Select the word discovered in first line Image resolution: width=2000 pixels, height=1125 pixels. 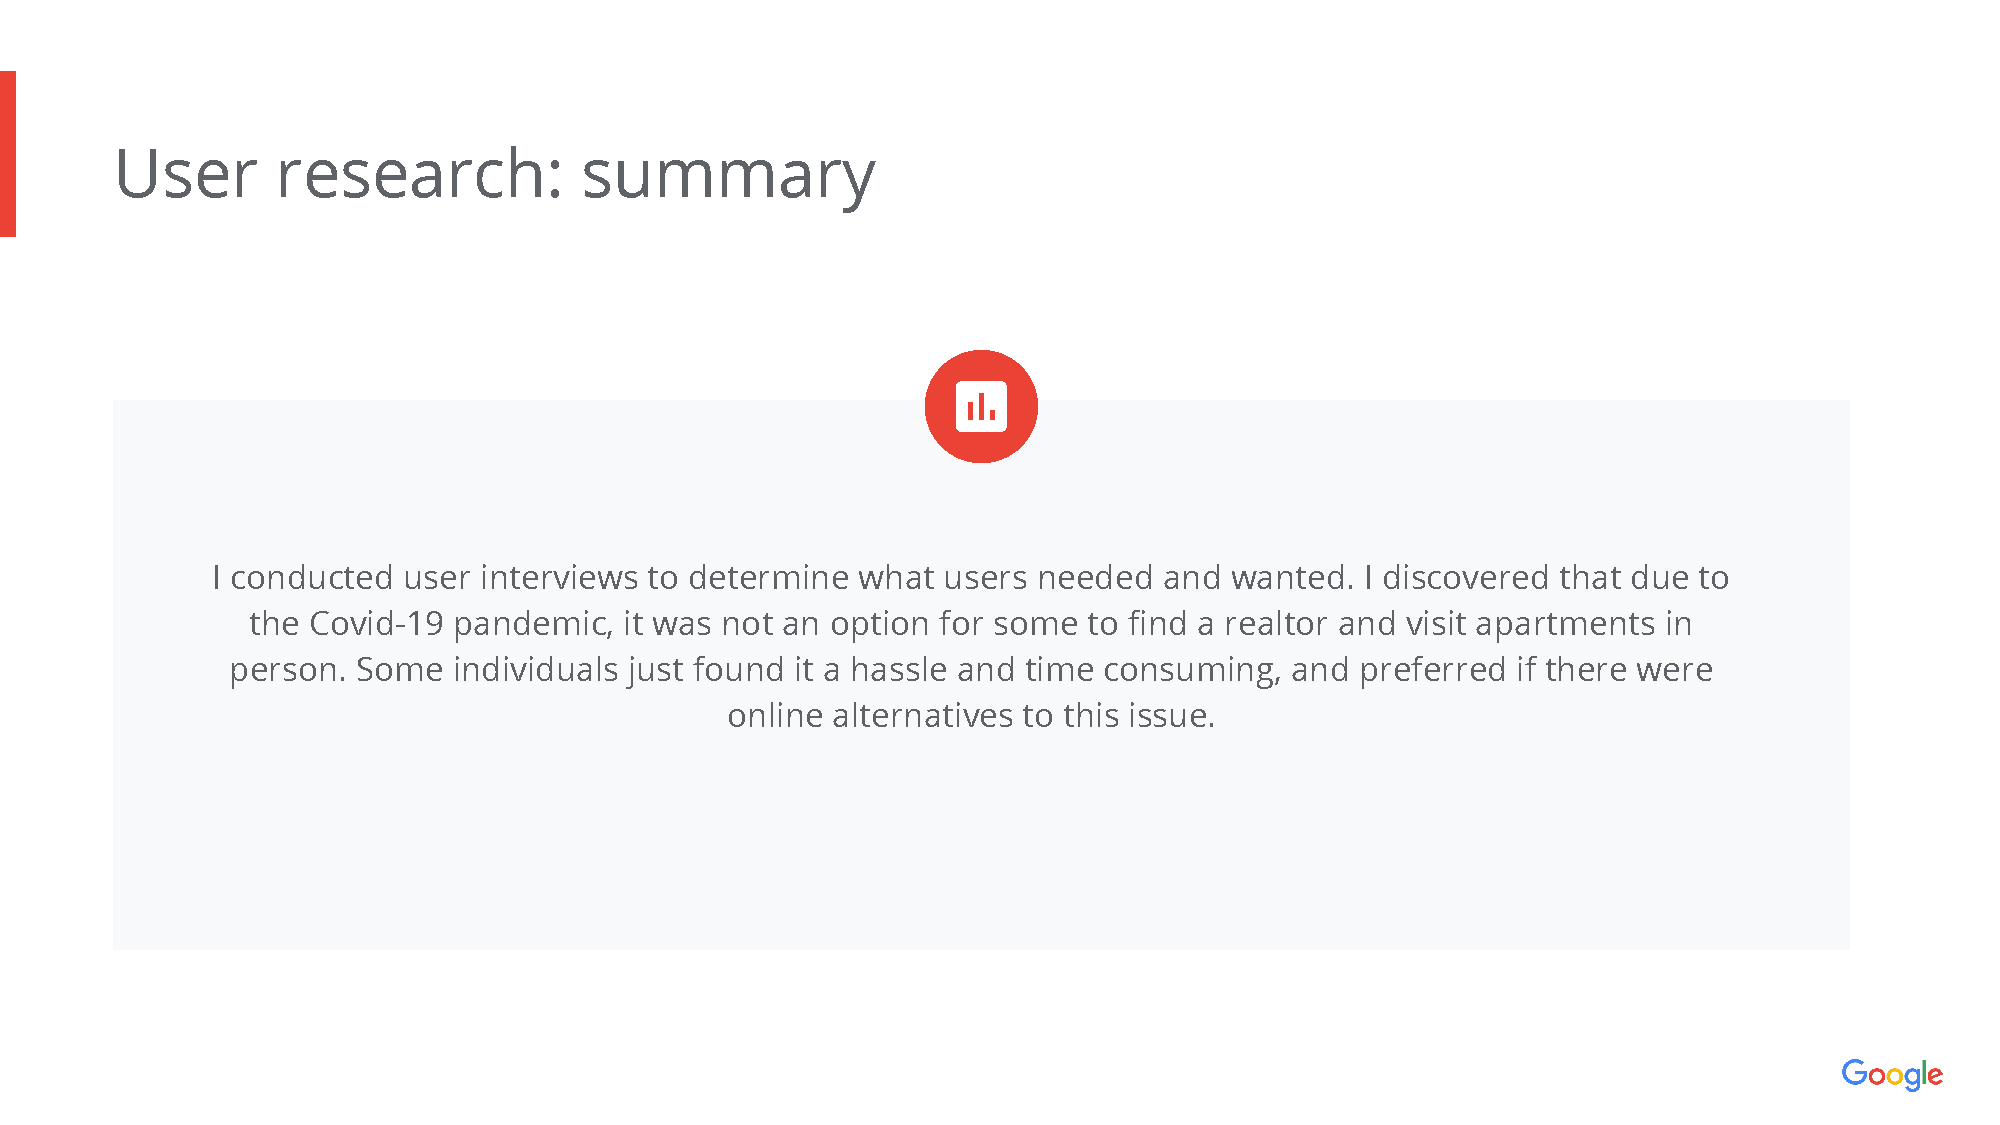[1465, 577]
